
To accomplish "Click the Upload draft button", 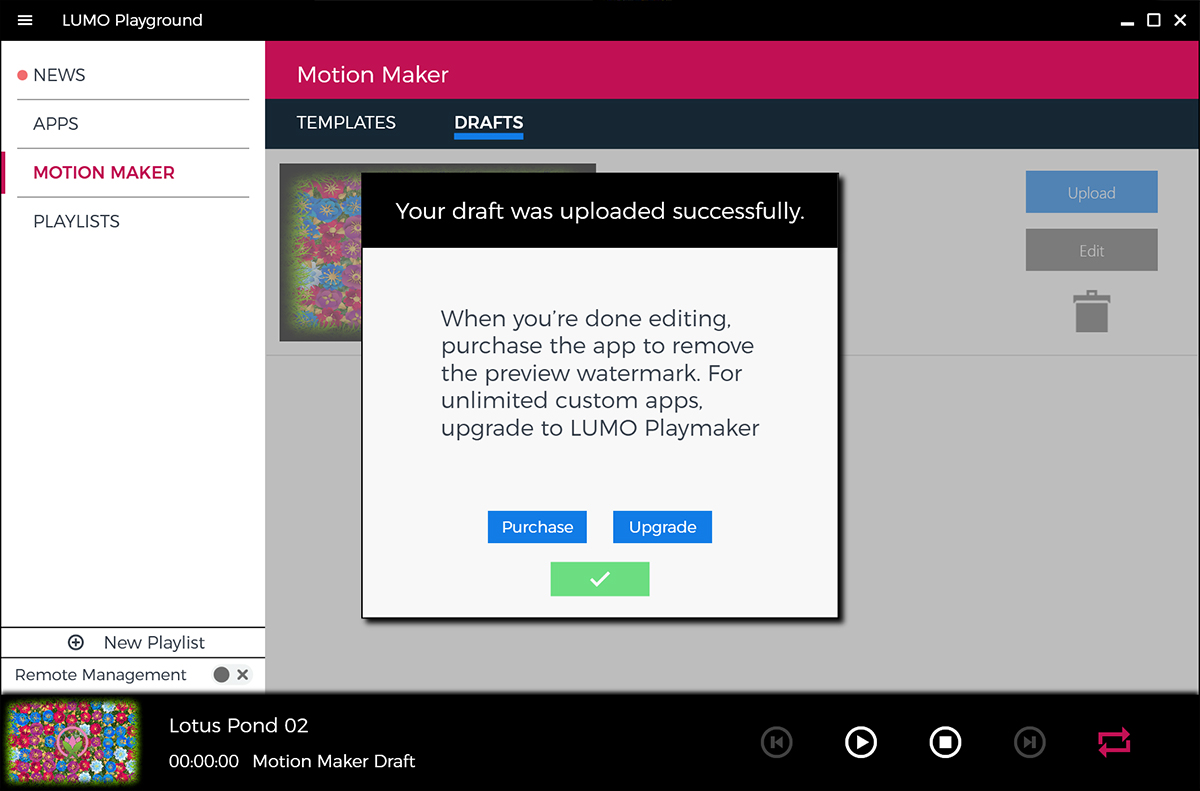I will coord(1091,192).
